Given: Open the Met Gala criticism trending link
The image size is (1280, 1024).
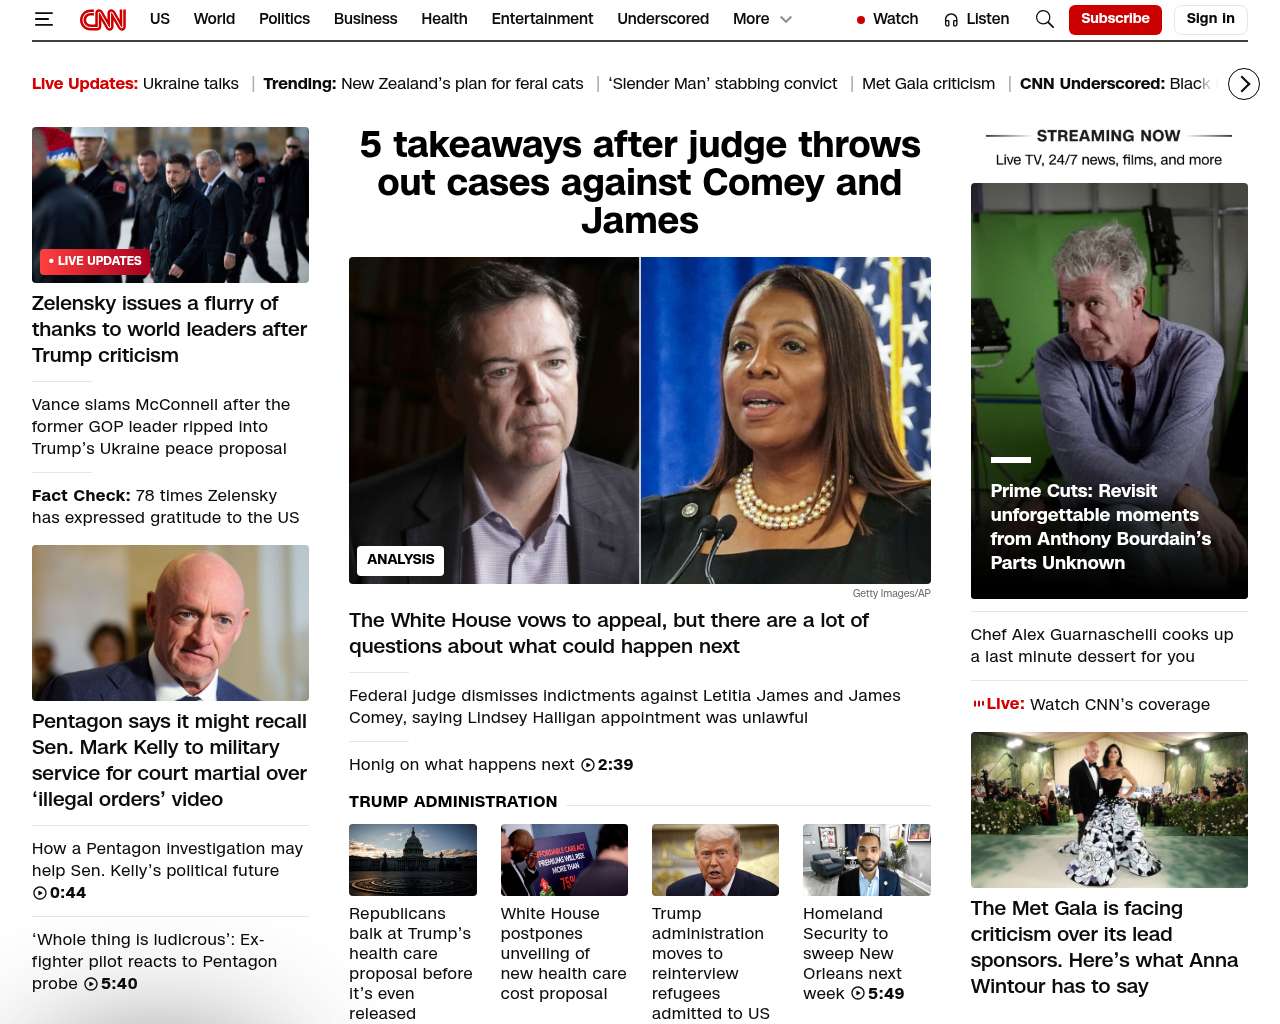Looking at the screenshot, I should (x=928, y=84).
